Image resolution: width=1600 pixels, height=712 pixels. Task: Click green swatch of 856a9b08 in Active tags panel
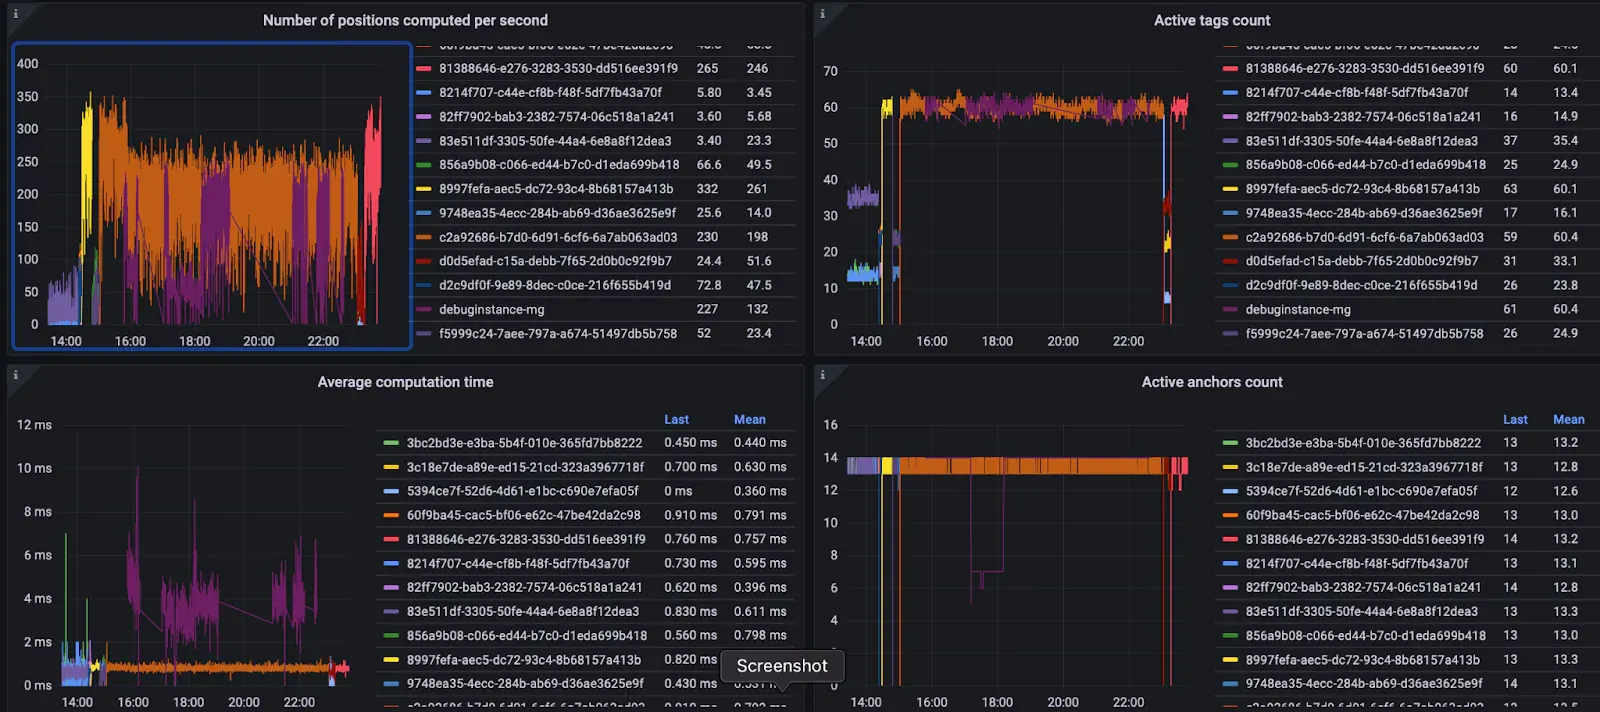click(1230, 165)
